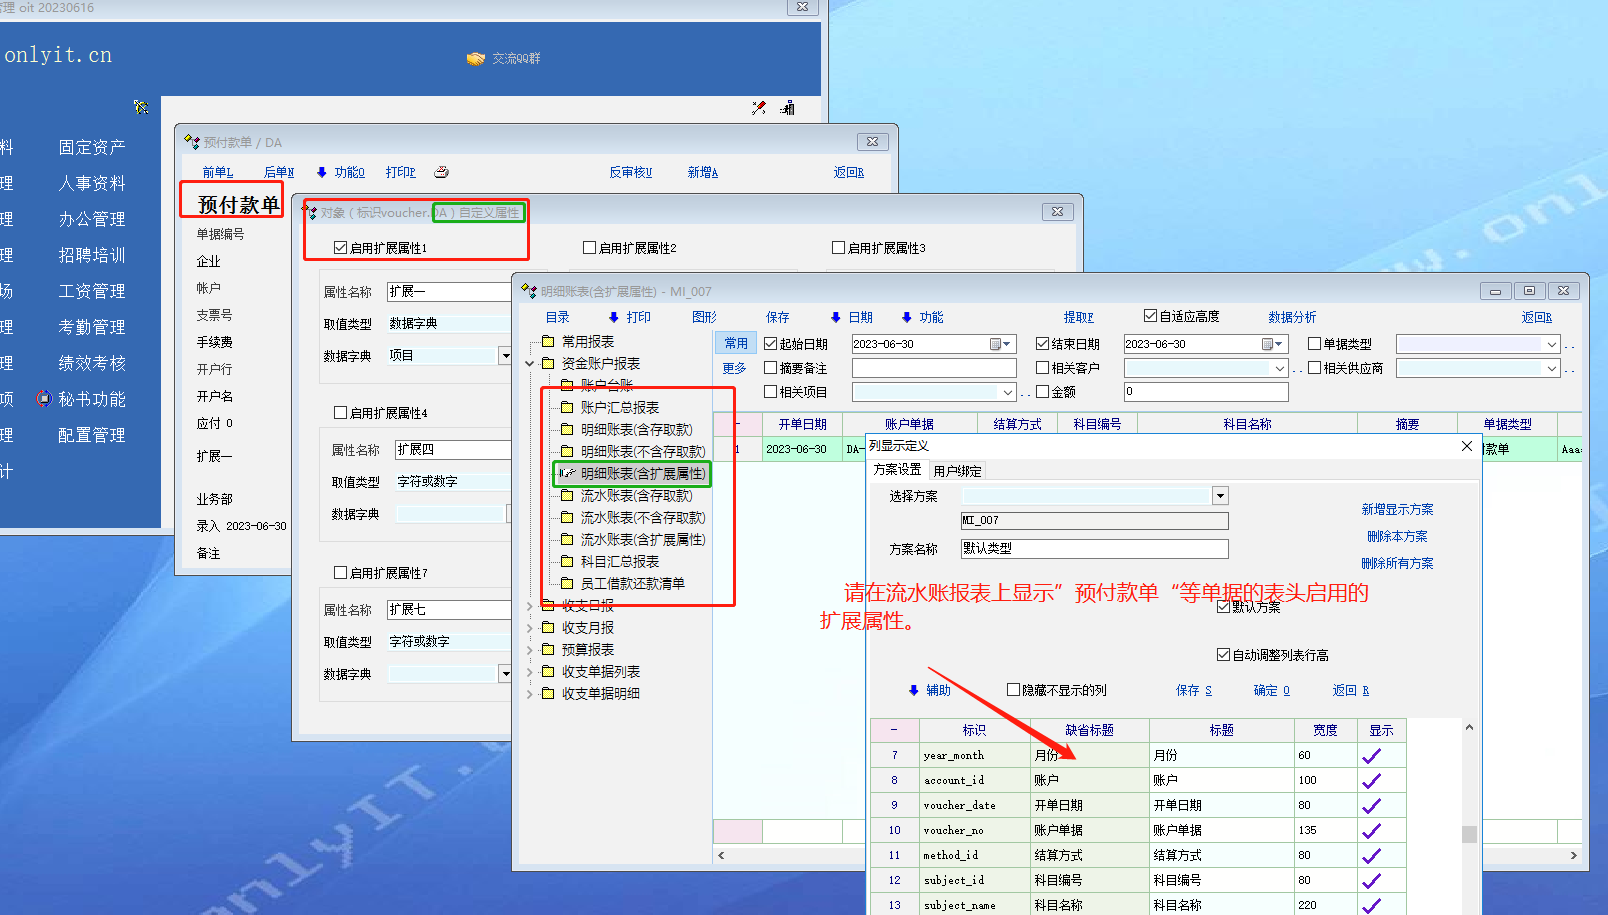Open the 选择方案 dropdown
This screenshot has width=1608, height=915.
coord(1220,496)
